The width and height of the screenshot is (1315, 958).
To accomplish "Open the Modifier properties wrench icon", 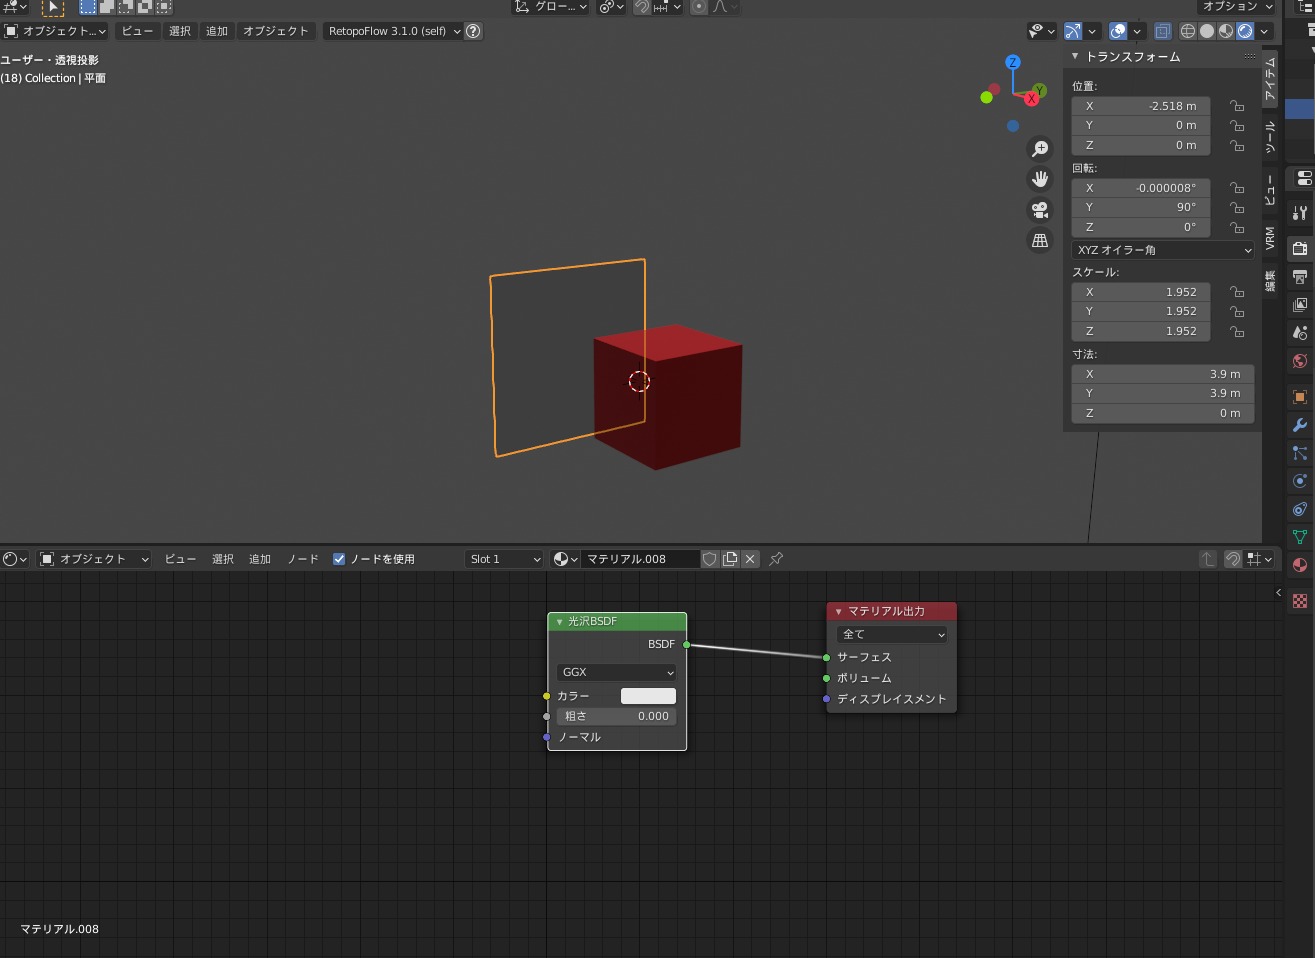I will [x=1300, y=423].
